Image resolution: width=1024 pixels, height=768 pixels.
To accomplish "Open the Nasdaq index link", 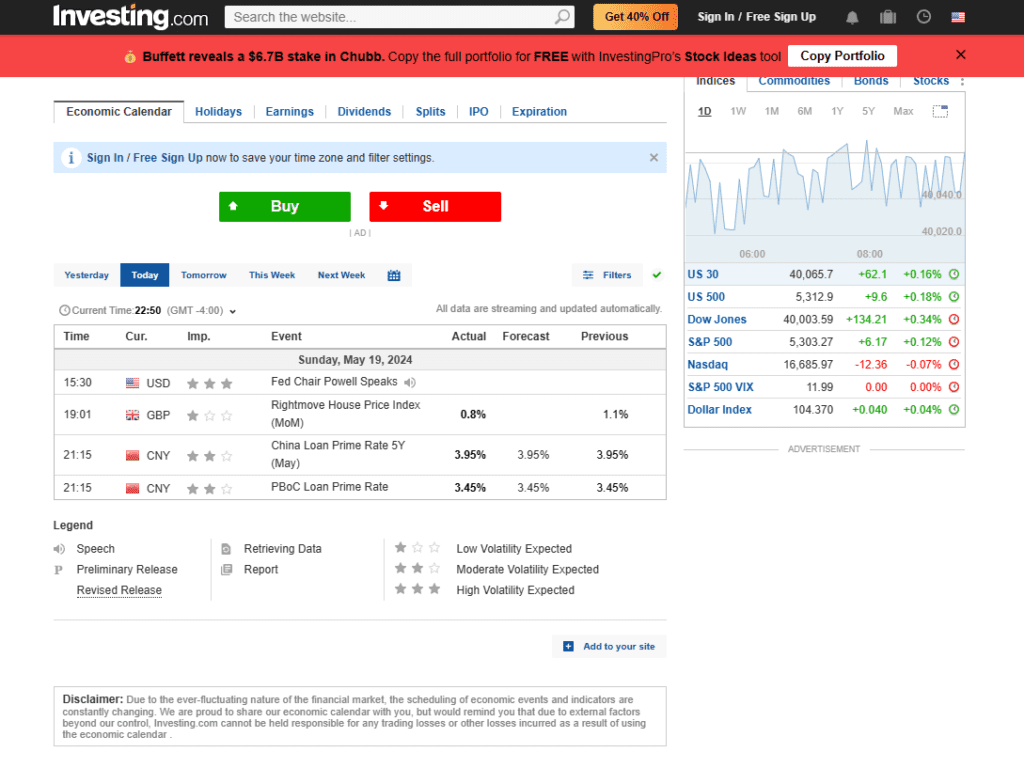I will pyautogui.click(x=707, y=364).
